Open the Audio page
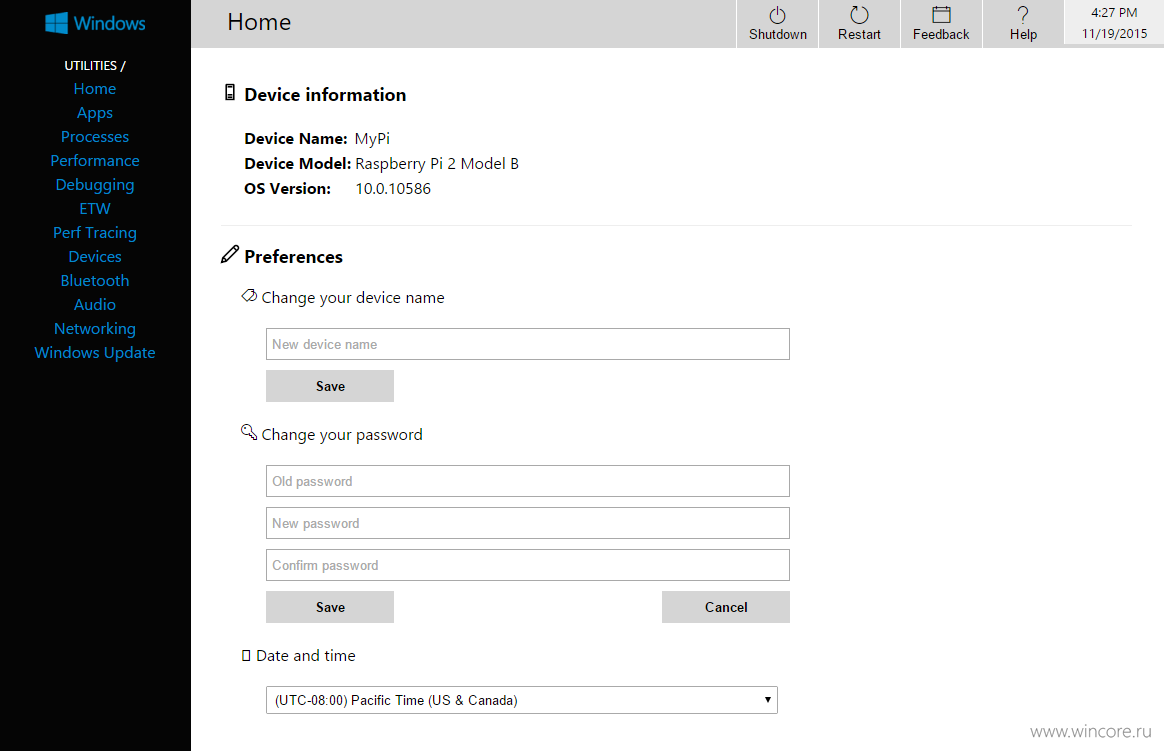This screenshot has width=1164, height=751. (x=95, y=305)
